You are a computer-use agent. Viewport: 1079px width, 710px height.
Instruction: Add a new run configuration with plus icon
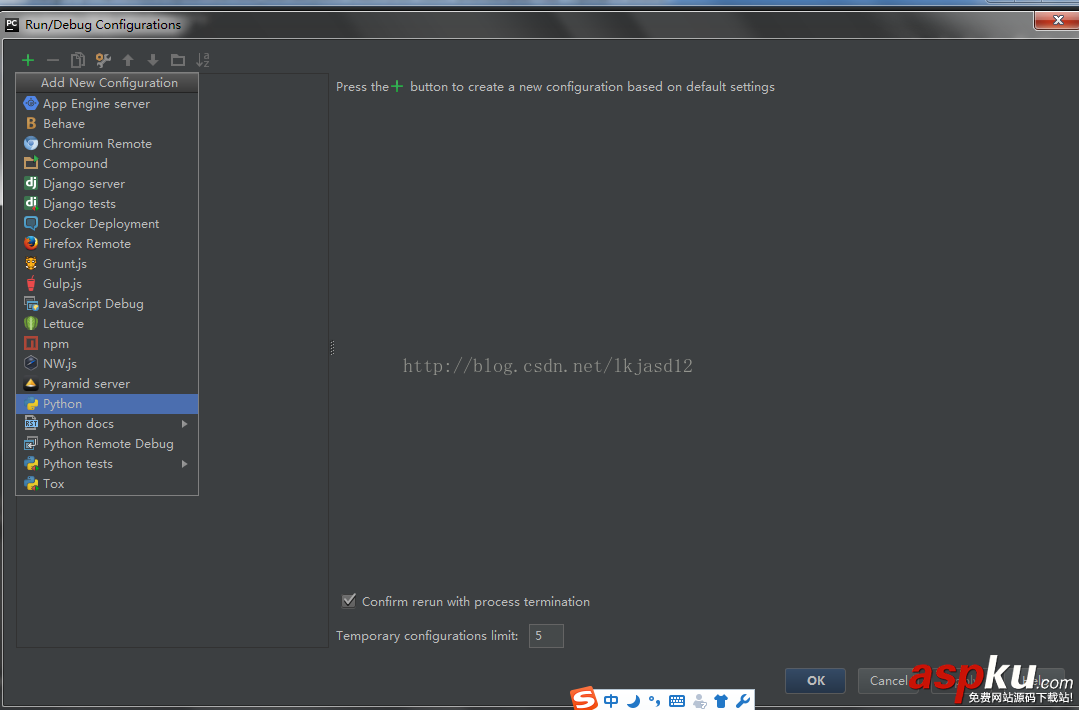(27, 60)
